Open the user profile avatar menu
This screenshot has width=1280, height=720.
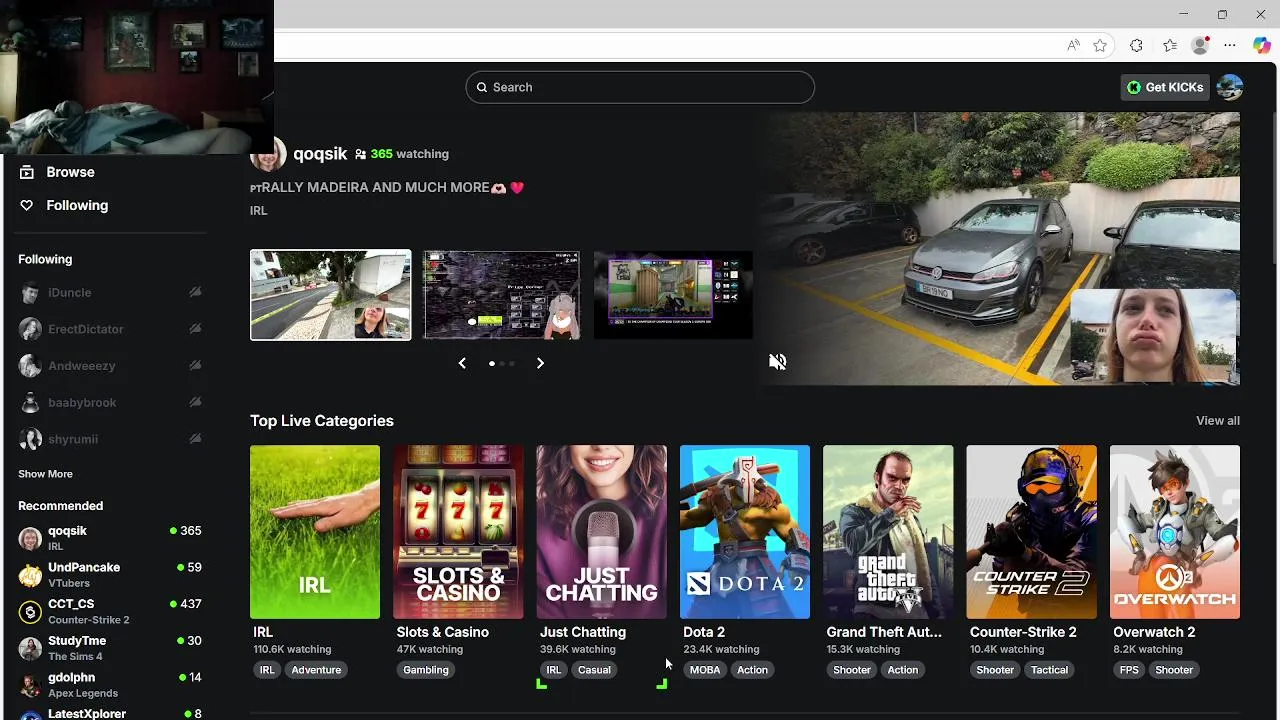click(1230, 87)
